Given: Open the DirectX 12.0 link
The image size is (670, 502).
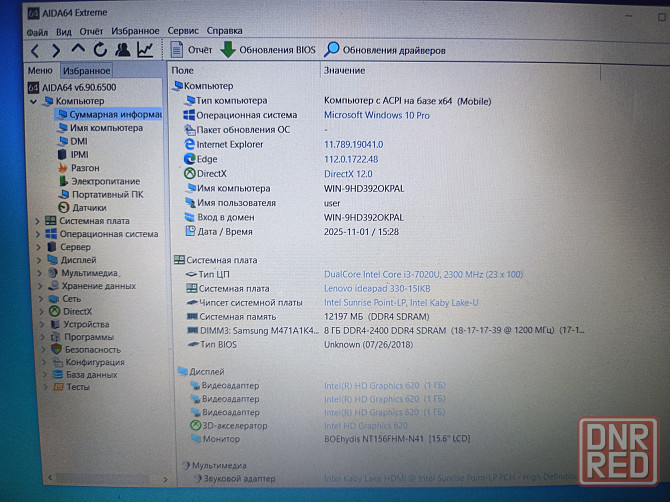Looking at the screenshot, I should click(348, 174).
